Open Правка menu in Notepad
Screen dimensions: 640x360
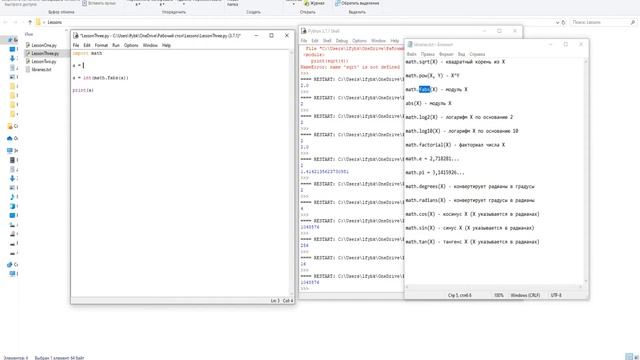click(x=428, y=54)
